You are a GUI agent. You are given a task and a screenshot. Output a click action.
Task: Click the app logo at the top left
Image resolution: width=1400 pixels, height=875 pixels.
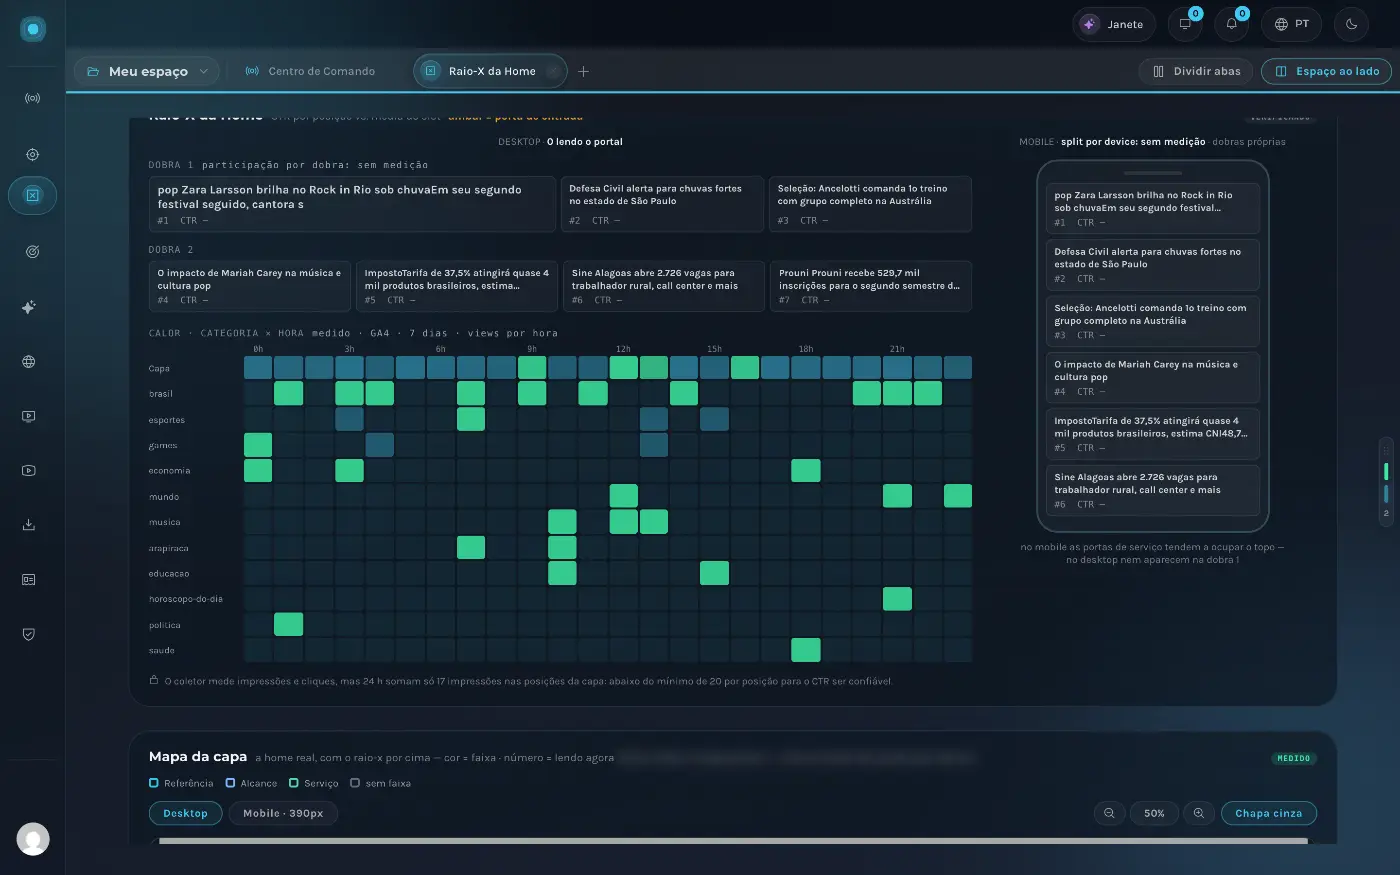pyautogui.click(x=33, y=29)
